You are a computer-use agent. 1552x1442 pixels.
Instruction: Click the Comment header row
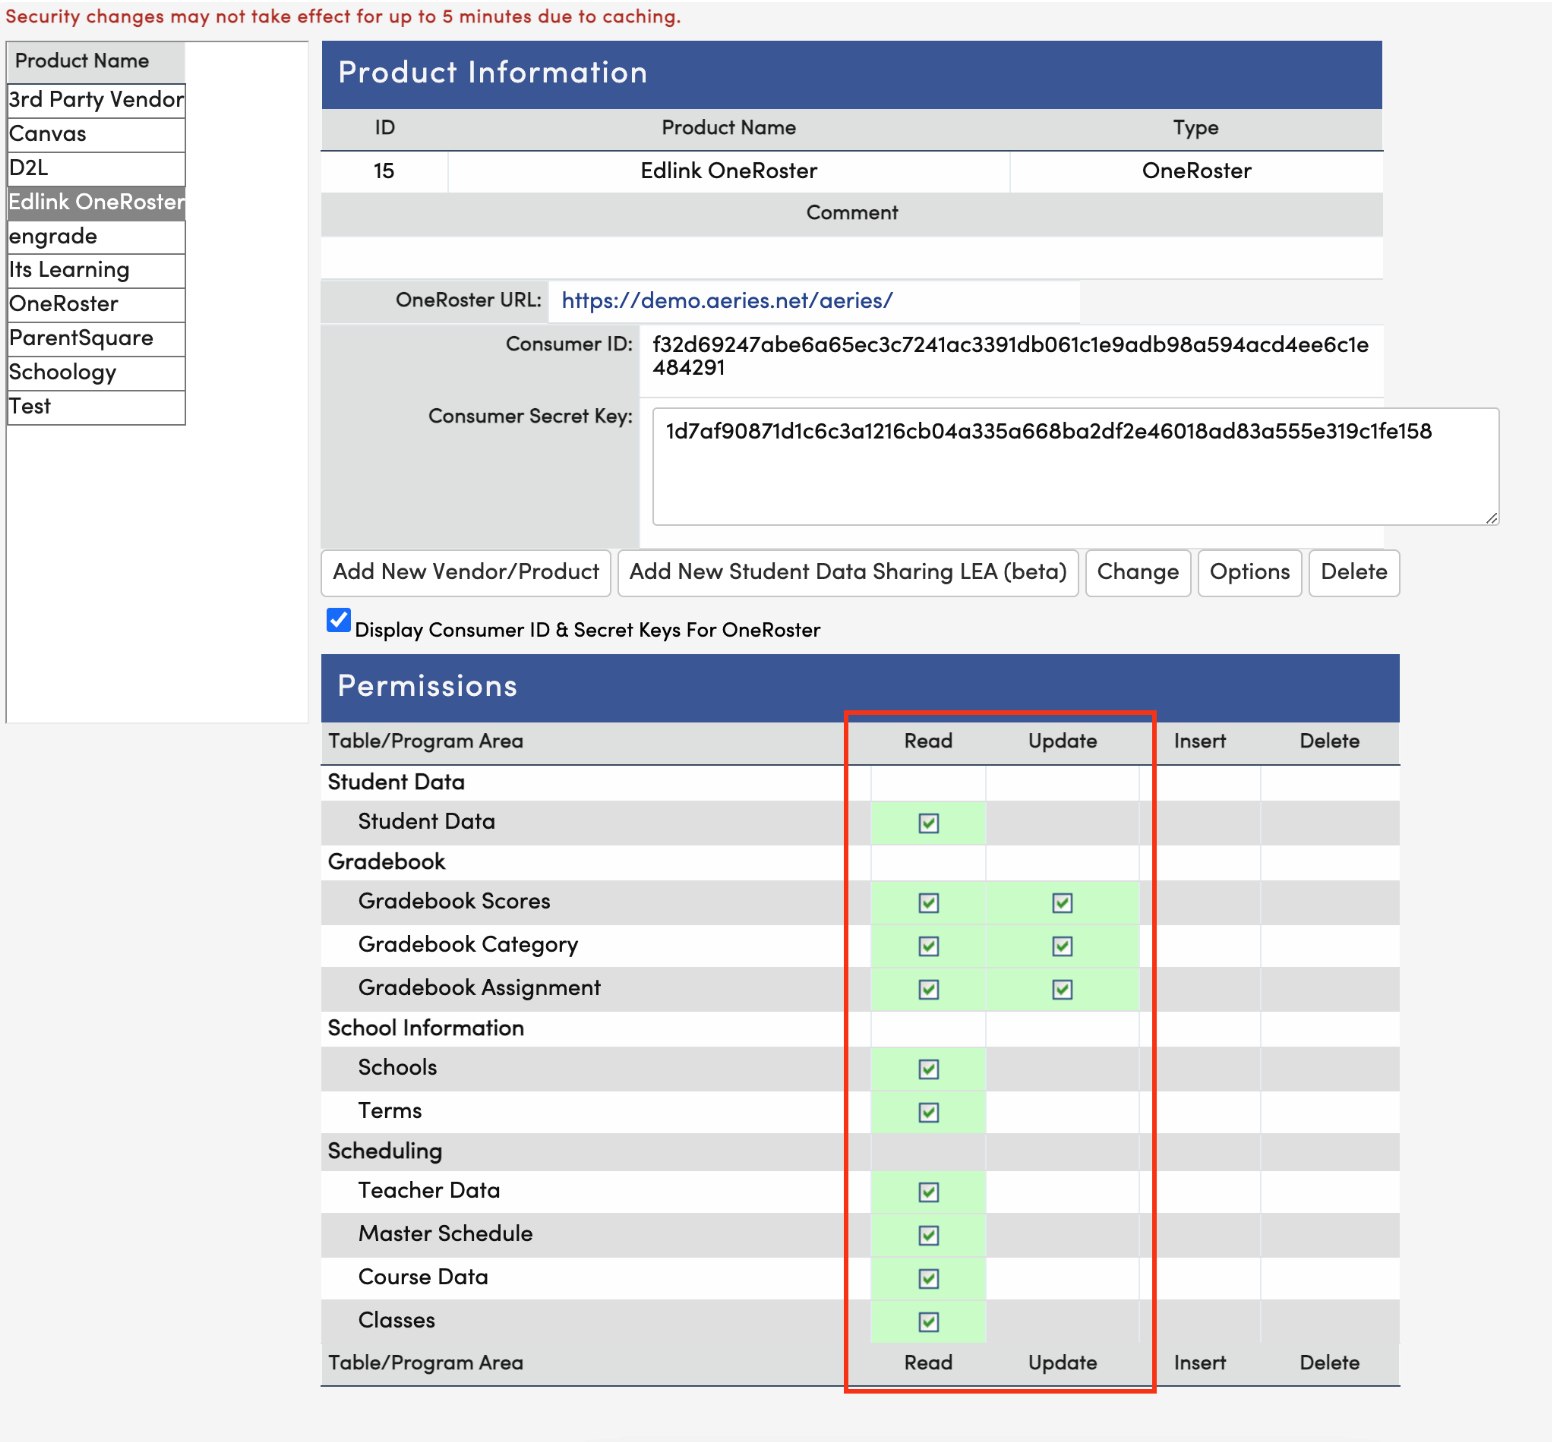852,213
